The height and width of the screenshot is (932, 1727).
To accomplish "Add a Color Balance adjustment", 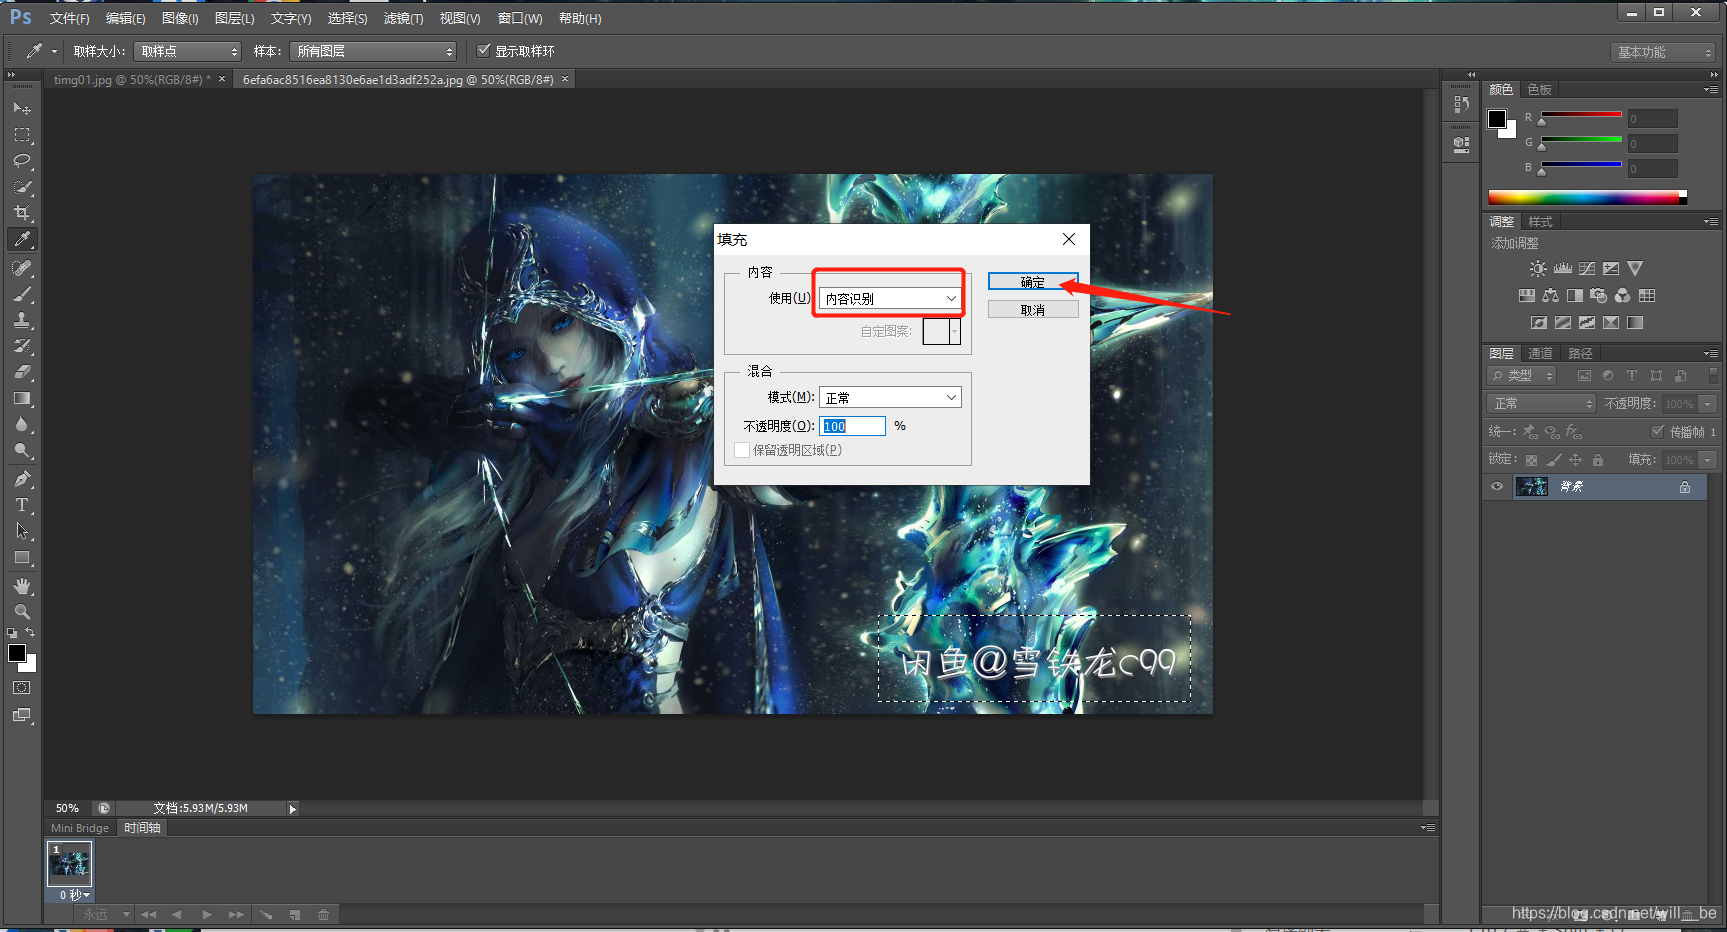I will point(1550,296).
